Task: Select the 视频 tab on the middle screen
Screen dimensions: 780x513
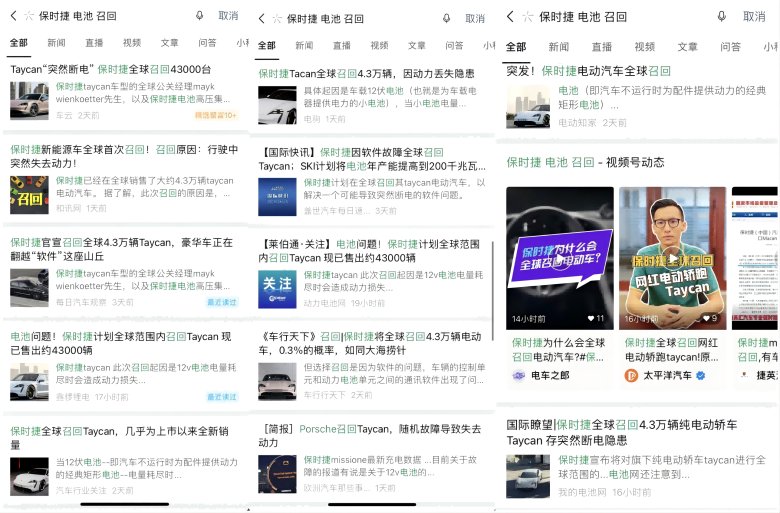Action: pos(379,45)
